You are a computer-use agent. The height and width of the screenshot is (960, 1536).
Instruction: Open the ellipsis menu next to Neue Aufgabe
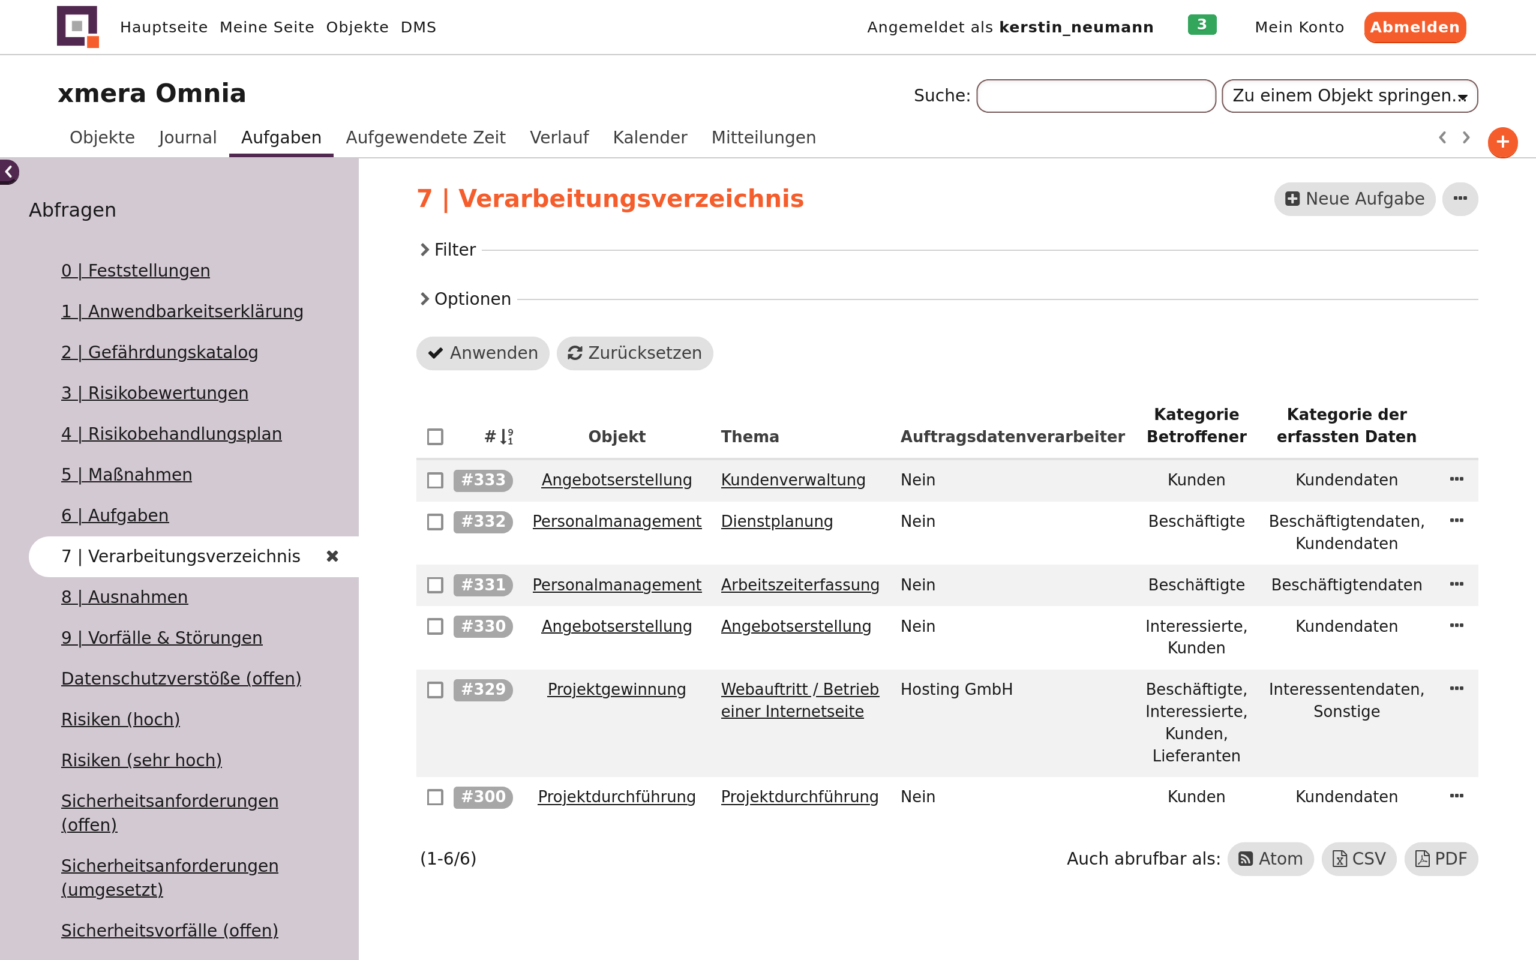pyautogui.click(x=1460, y=199)
